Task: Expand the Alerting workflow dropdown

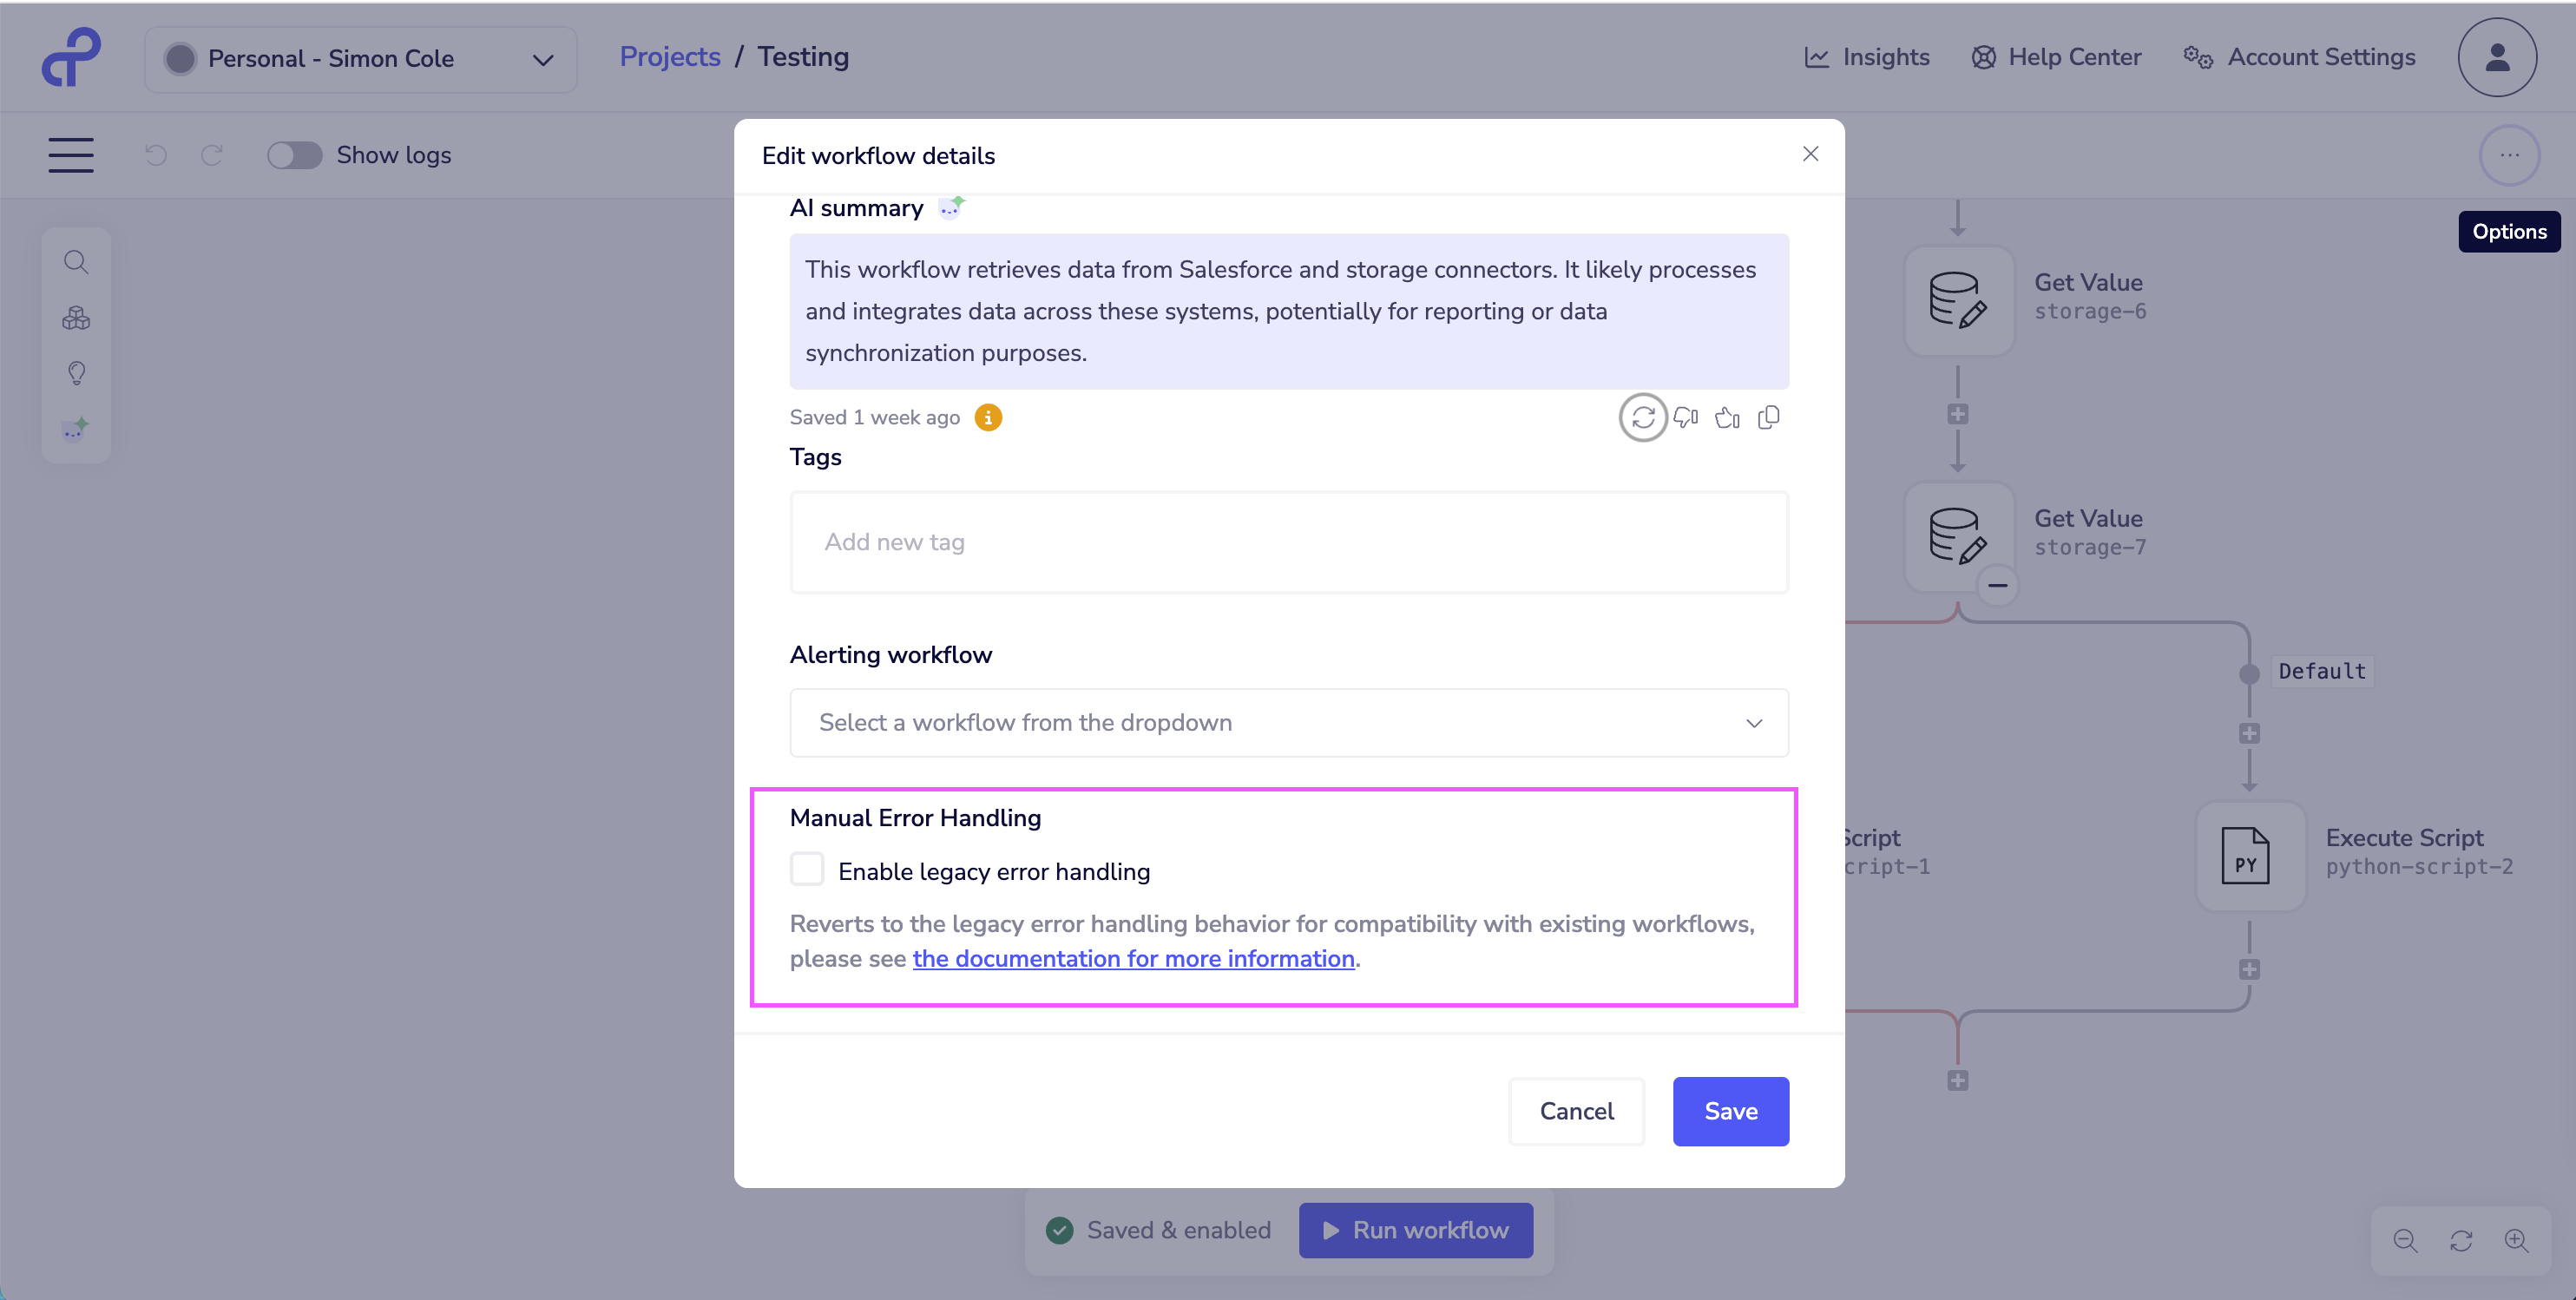Action: tap(1288, 722)
